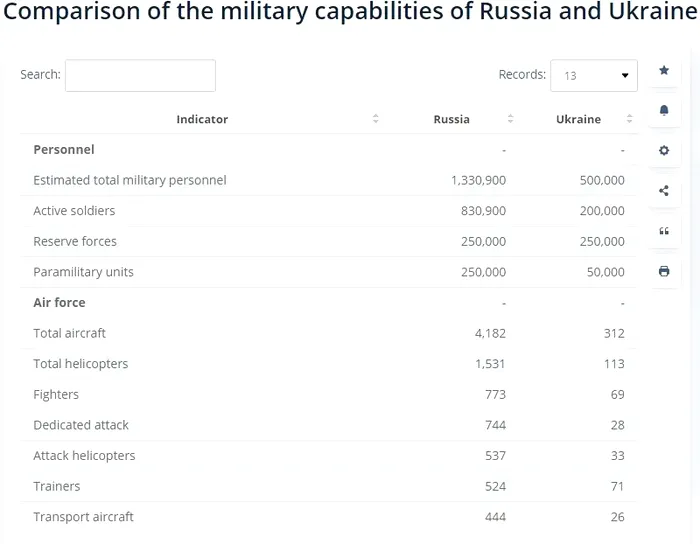Click the Attack helicopters row label
The height and width of the screenshot is (544, 700).
[84, 455]
